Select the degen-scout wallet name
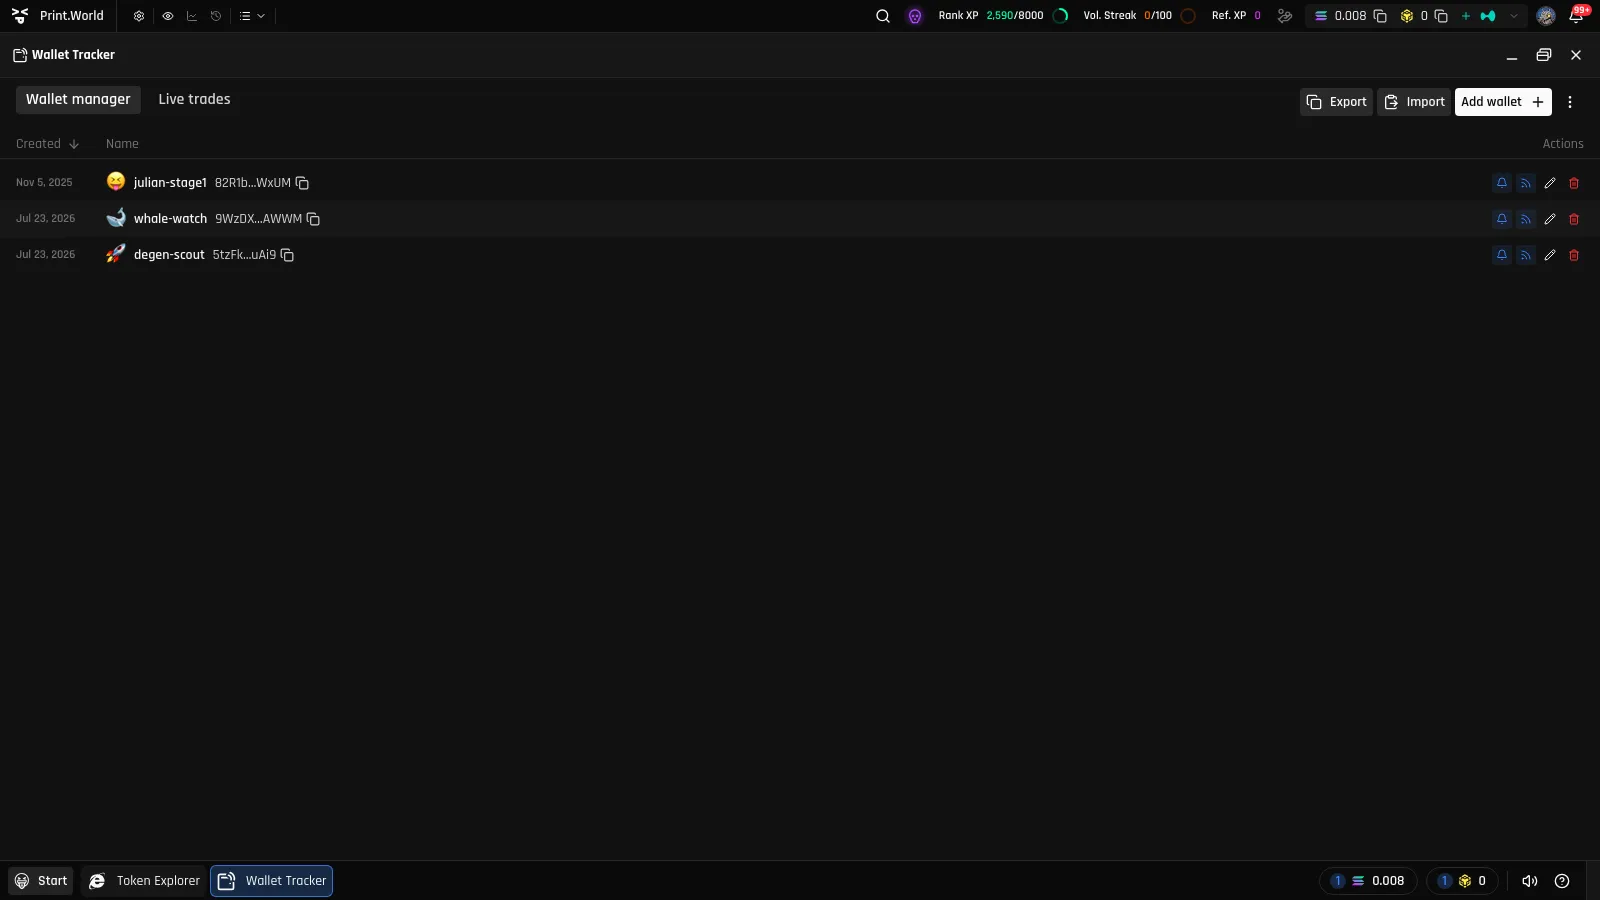Viewport: 1600px width, 900px height. [169, 255]
